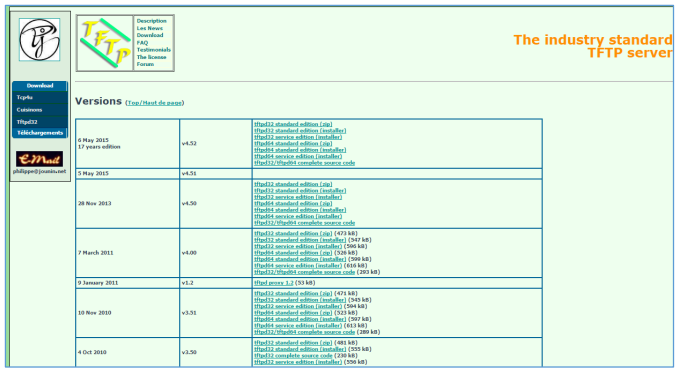This screenshot has width=683, height=376.
Task: Download v4.50 tftpd32/tftpd64 complete source code
Action: (x=304, y=223)
